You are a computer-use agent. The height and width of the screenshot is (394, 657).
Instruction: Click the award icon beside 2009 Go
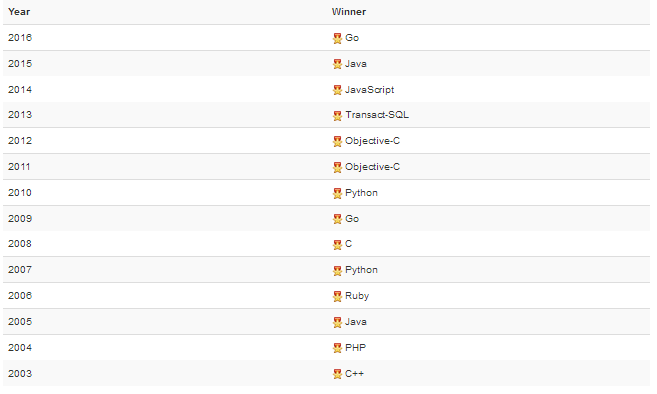pyautogui.click(x=337, y=219)
